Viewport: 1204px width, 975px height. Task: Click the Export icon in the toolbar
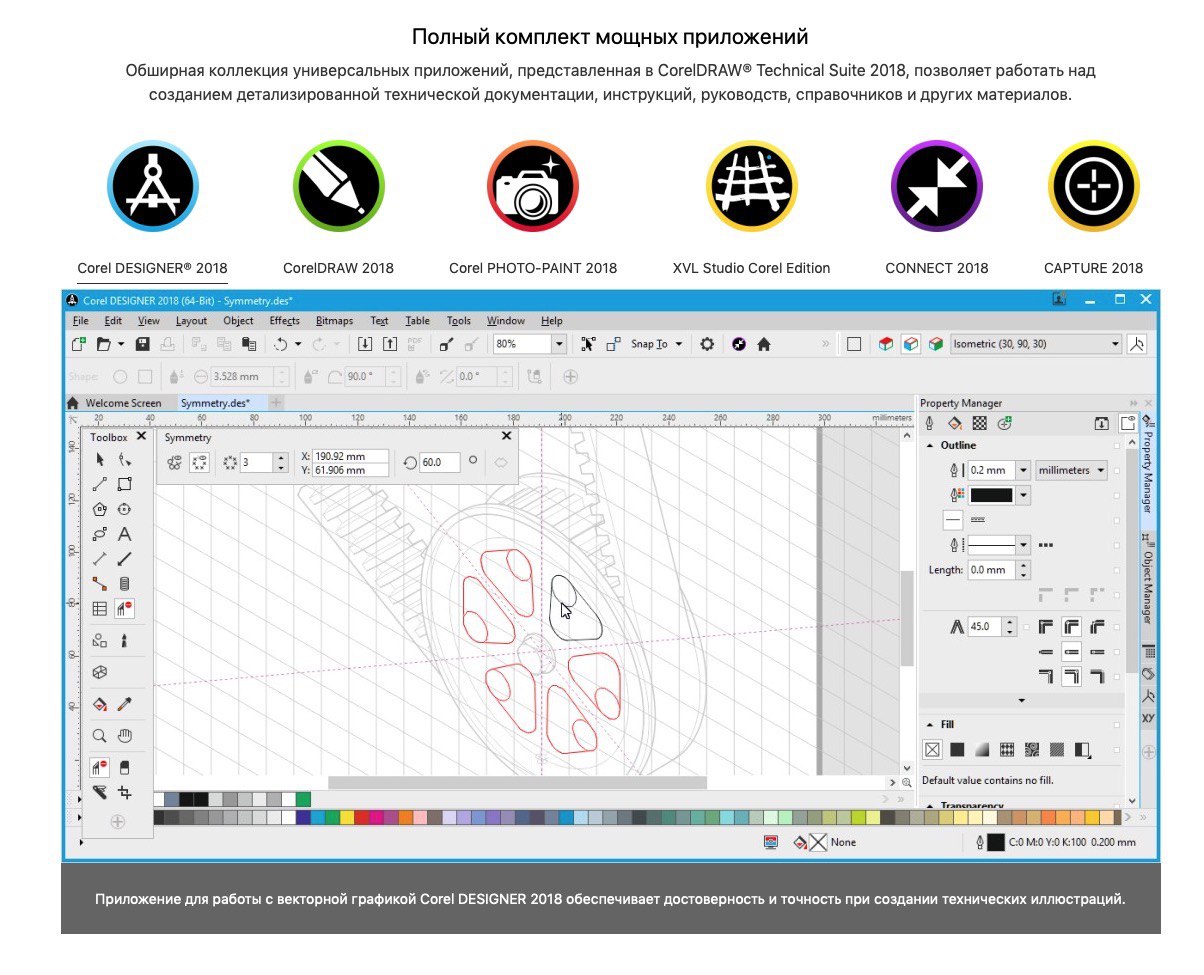point(389,344)
